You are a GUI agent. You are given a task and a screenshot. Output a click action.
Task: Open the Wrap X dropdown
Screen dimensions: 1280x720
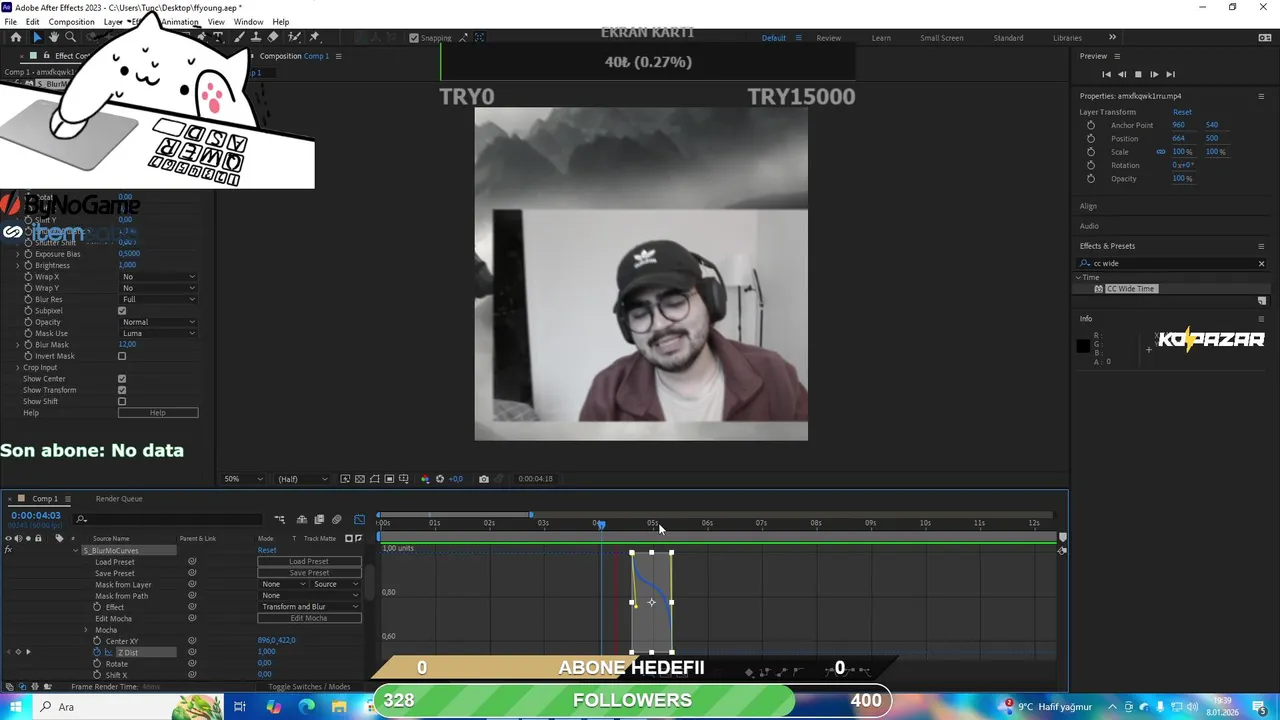pos(158,276)
